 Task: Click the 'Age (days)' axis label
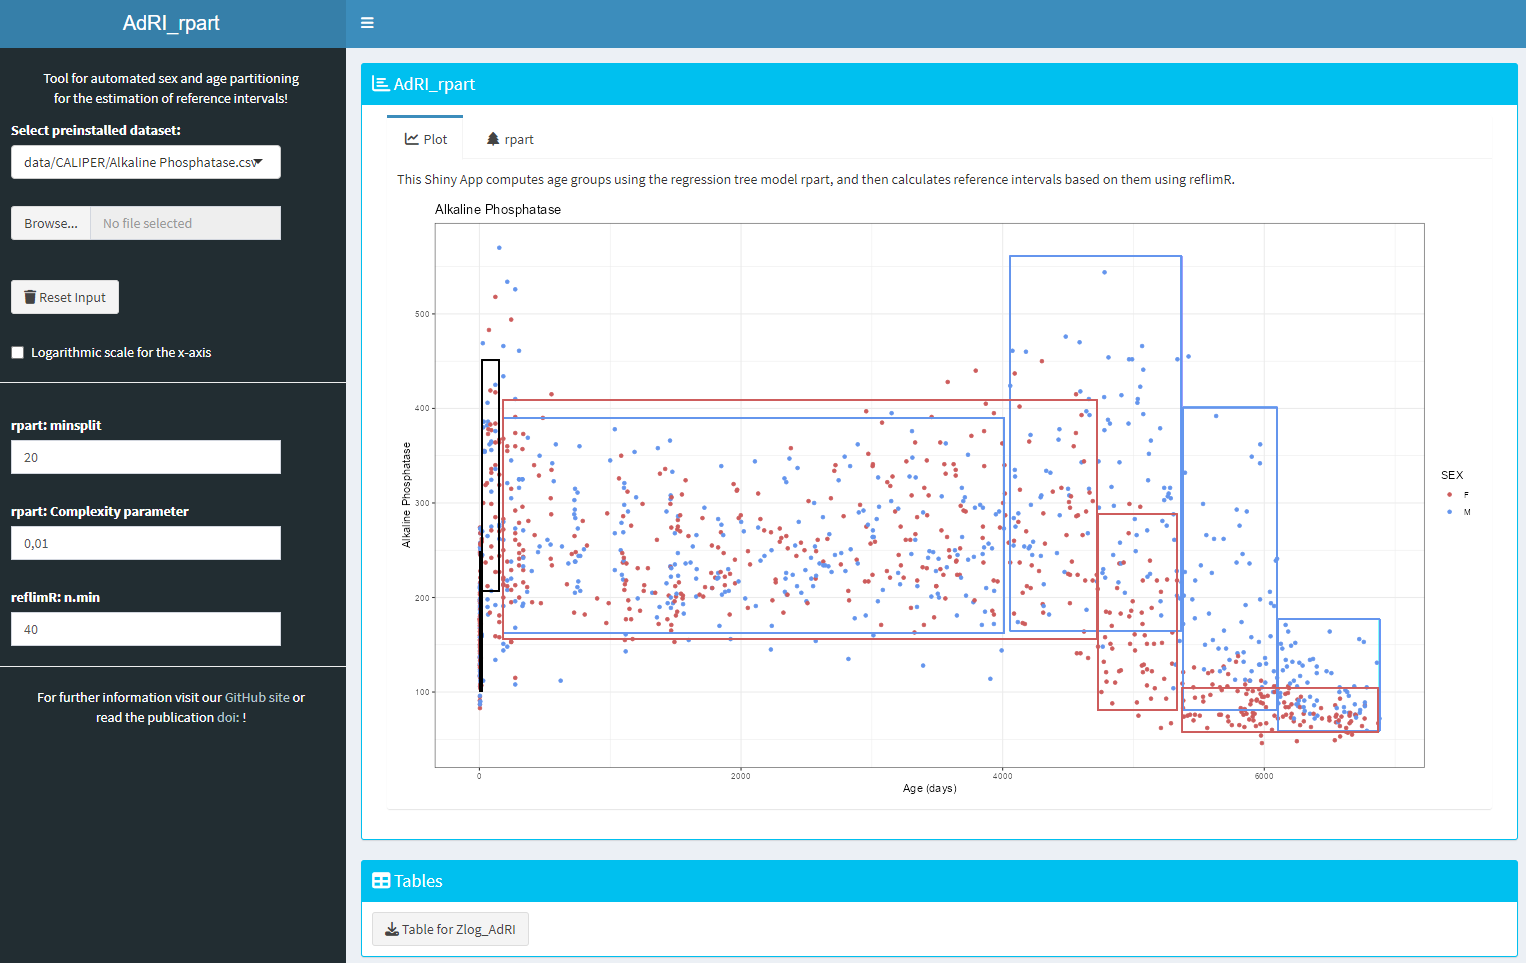930,788
